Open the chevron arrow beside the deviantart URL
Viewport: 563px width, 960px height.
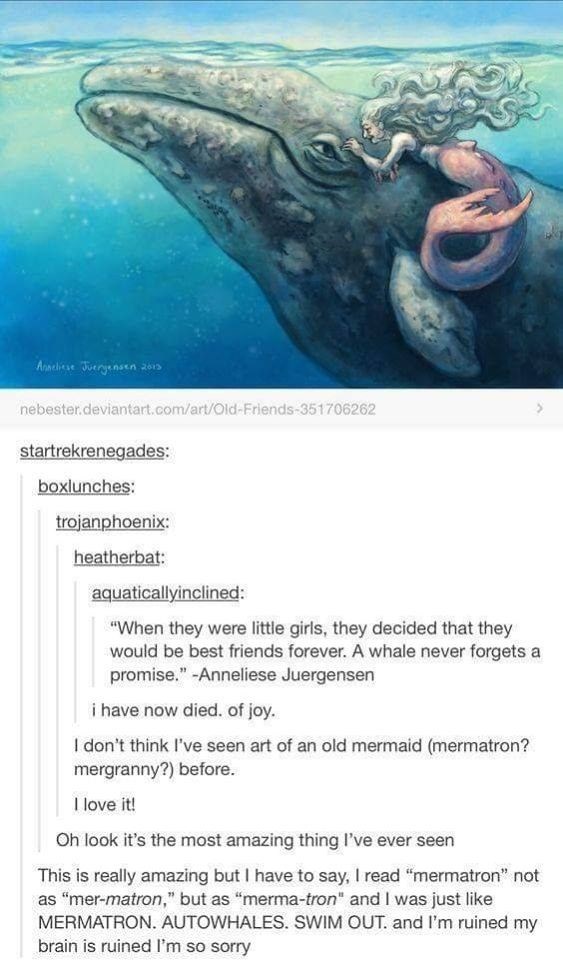pyautogui.click(x=539, y=408)
